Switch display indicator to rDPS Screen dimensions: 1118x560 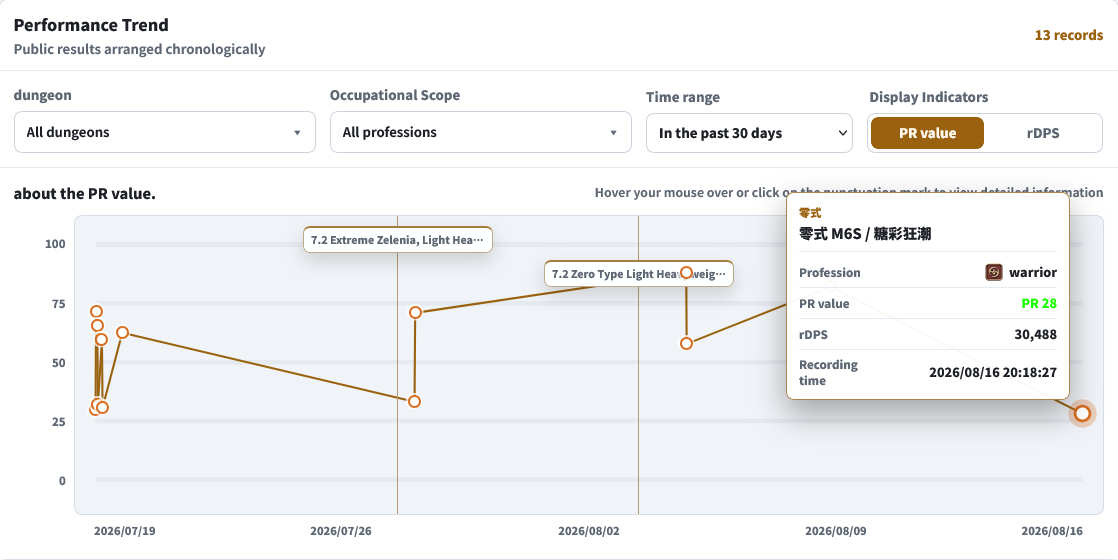point(1042,133)
